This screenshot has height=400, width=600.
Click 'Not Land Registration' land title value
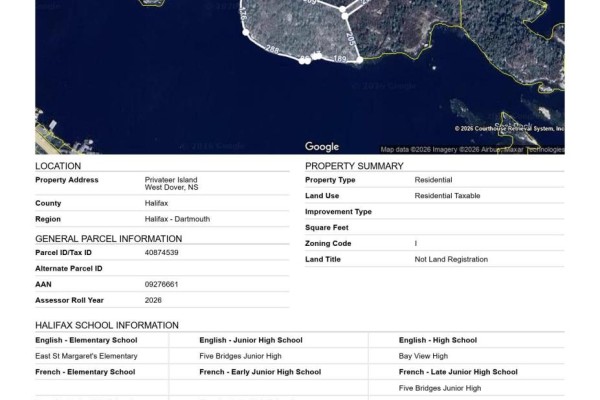coord(451,259)
